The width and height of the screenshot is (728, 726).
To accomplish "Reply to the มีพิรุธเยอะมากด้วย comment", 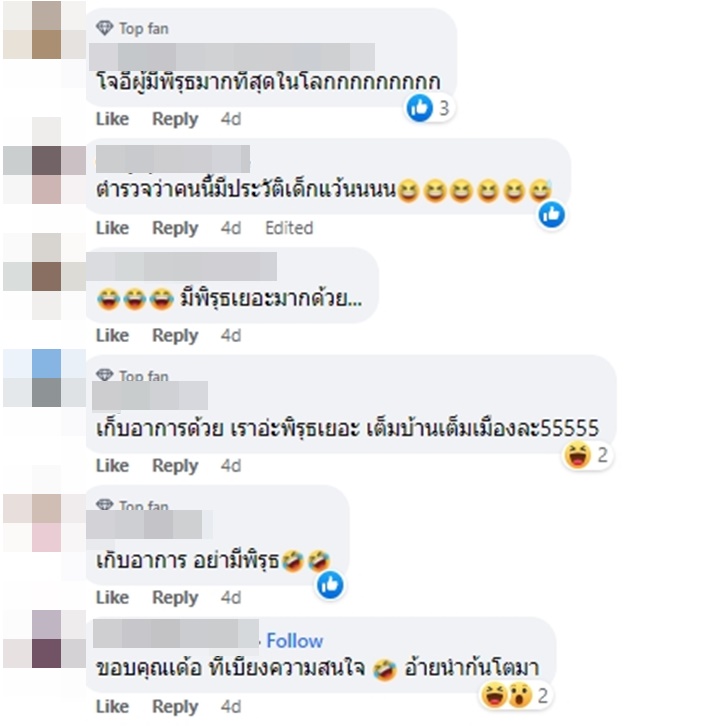I will click(x=175, y=335).
